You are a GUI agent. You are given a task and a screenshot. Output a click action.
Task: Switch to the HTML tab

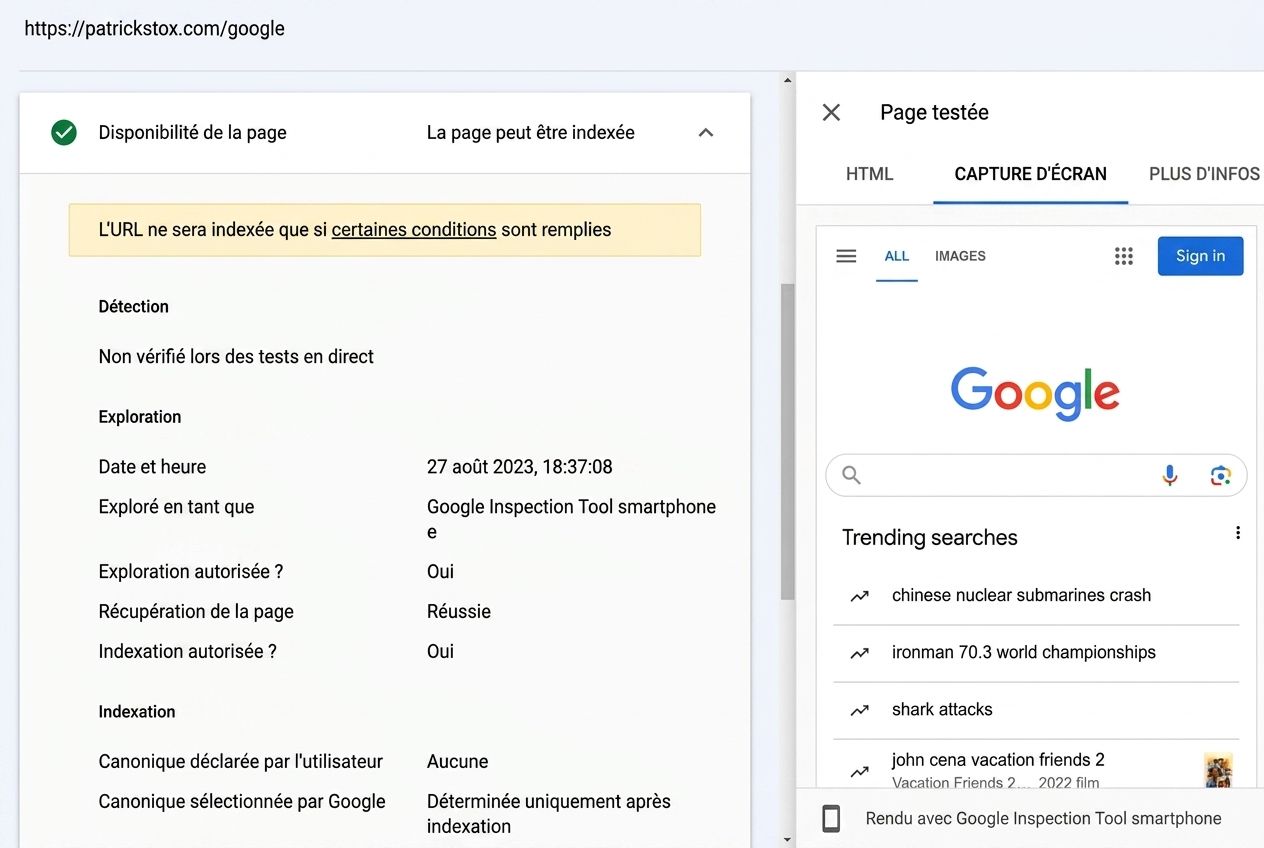tap(869, 174)
